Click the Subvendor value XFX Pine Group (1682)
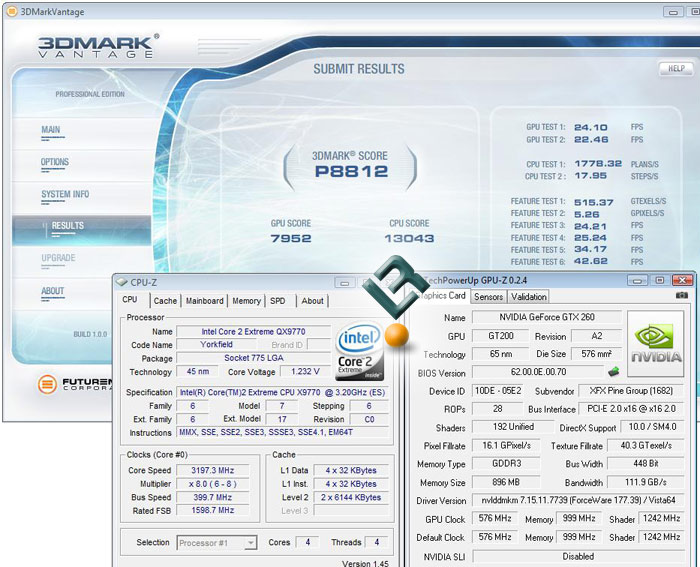The height and width of the screenshot is (567, 700). click(631, 391)
